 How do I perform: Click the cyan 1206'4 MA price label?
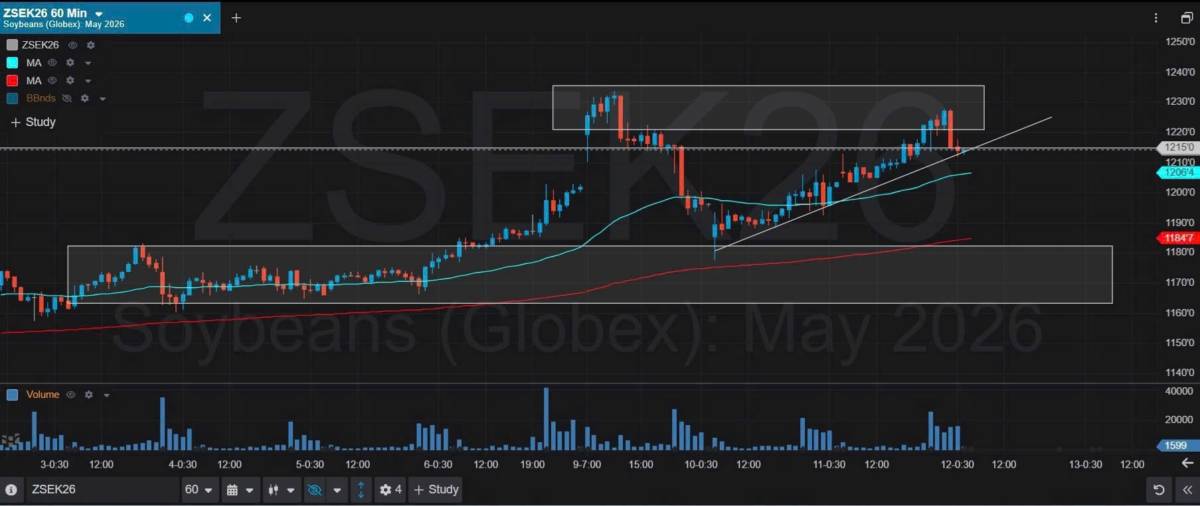[1177, 172]
